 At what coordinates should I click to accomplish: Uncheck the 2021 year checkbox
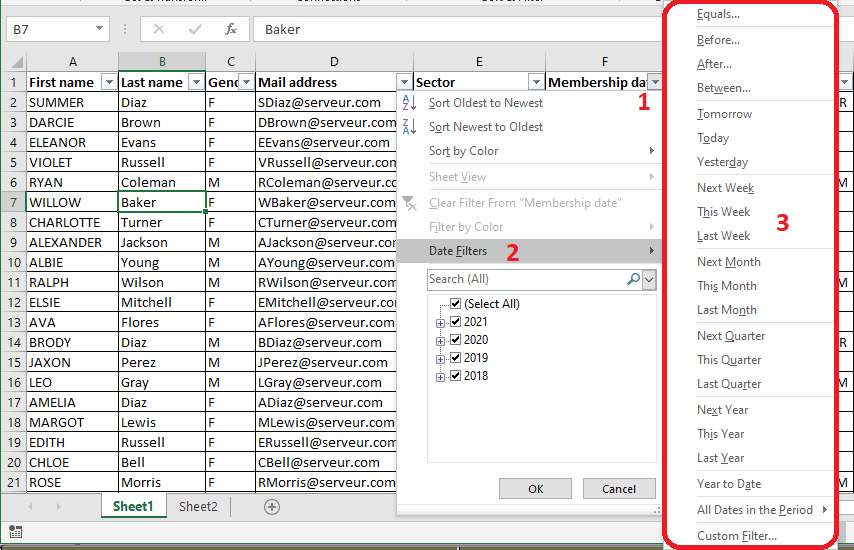click(456, 322)
